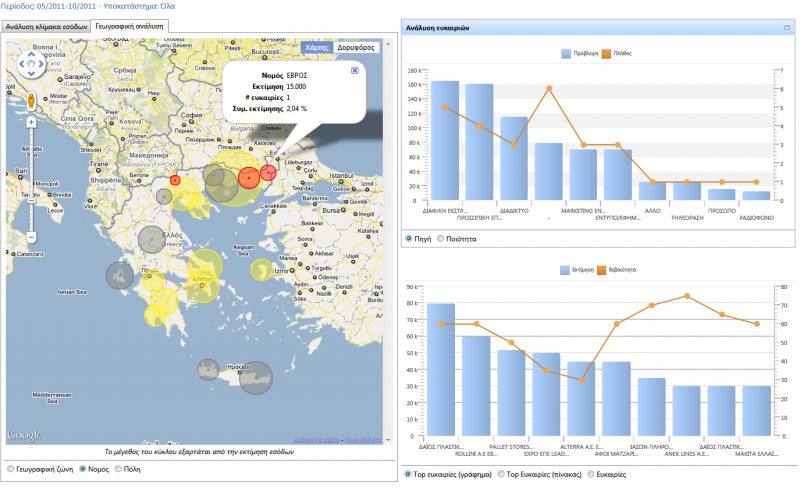Collapse the Ανάλυση ευκαιριών panel

click(787, 28)
